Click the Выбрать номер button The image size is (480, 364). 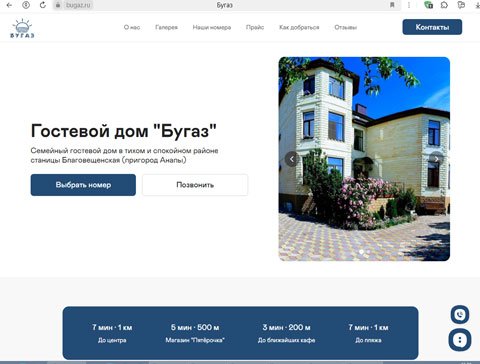click(83, 185)
